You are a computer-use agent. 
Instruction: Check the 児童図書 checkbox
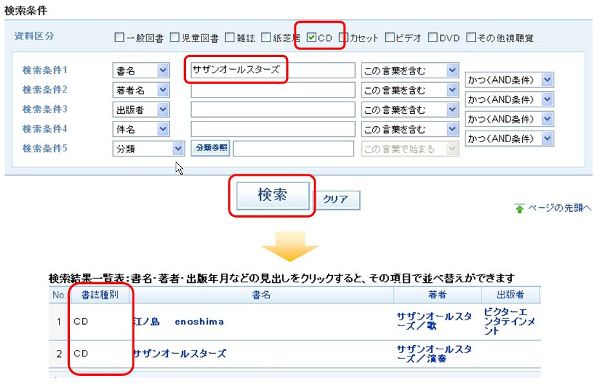[x=174, y=37]
